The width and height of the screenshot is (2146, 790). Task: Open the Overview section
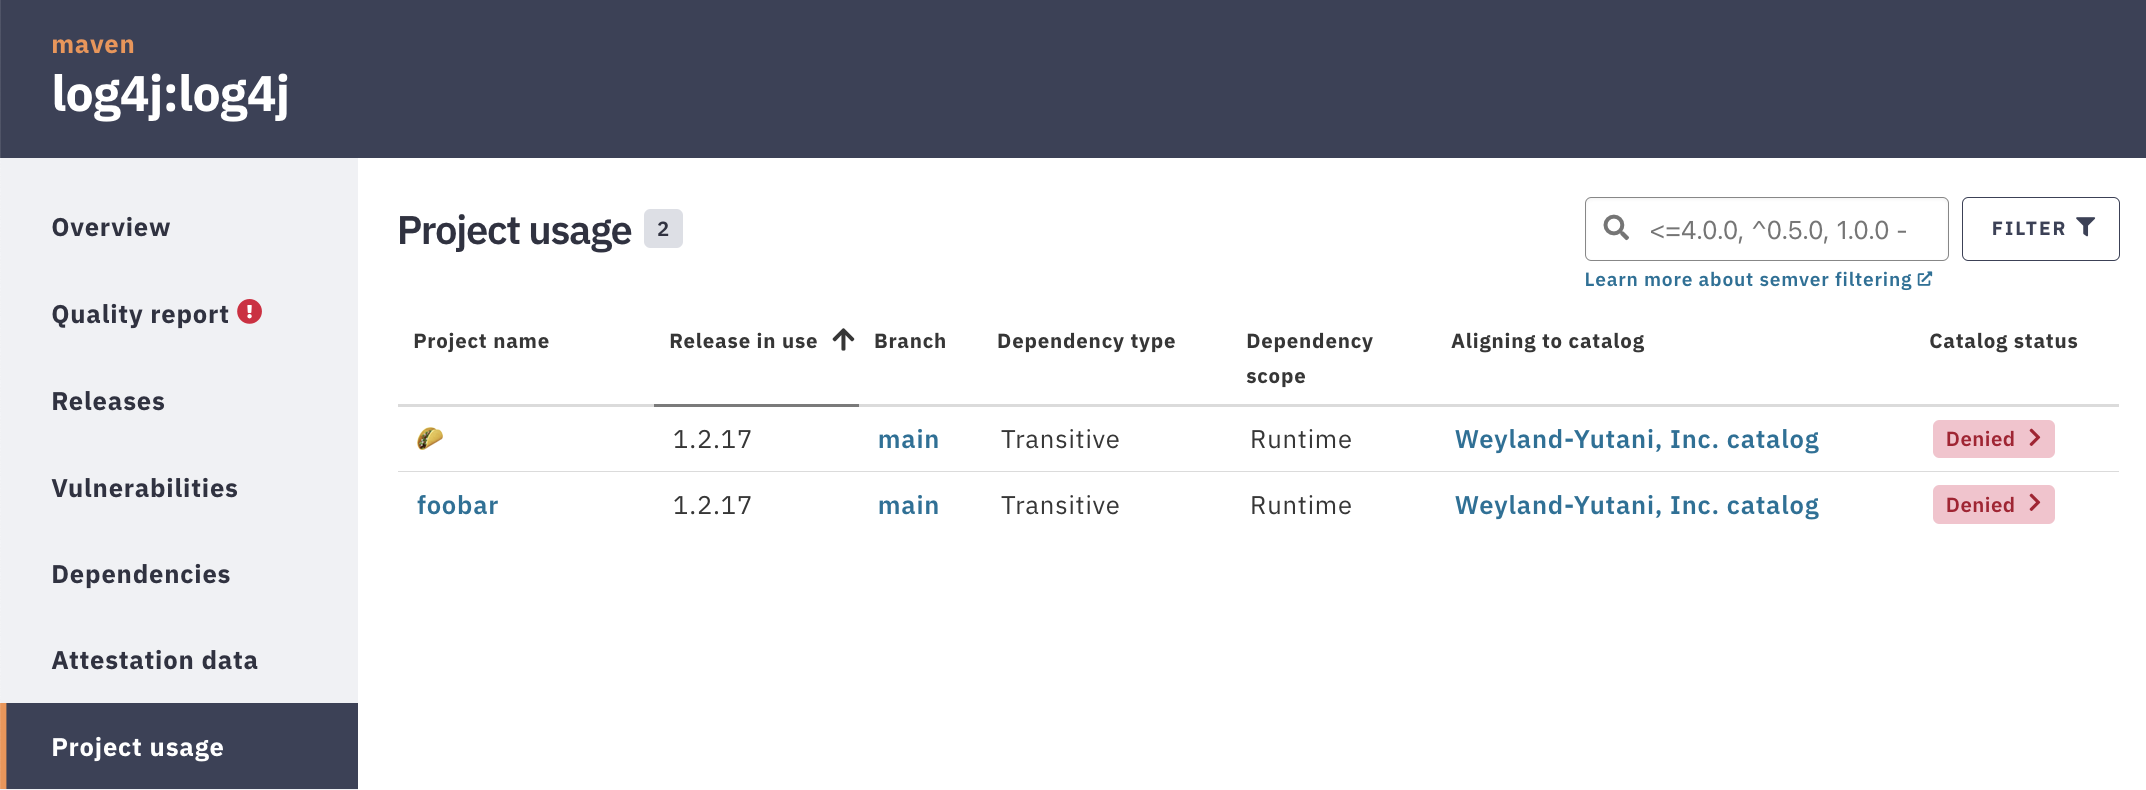click(111, 228)
